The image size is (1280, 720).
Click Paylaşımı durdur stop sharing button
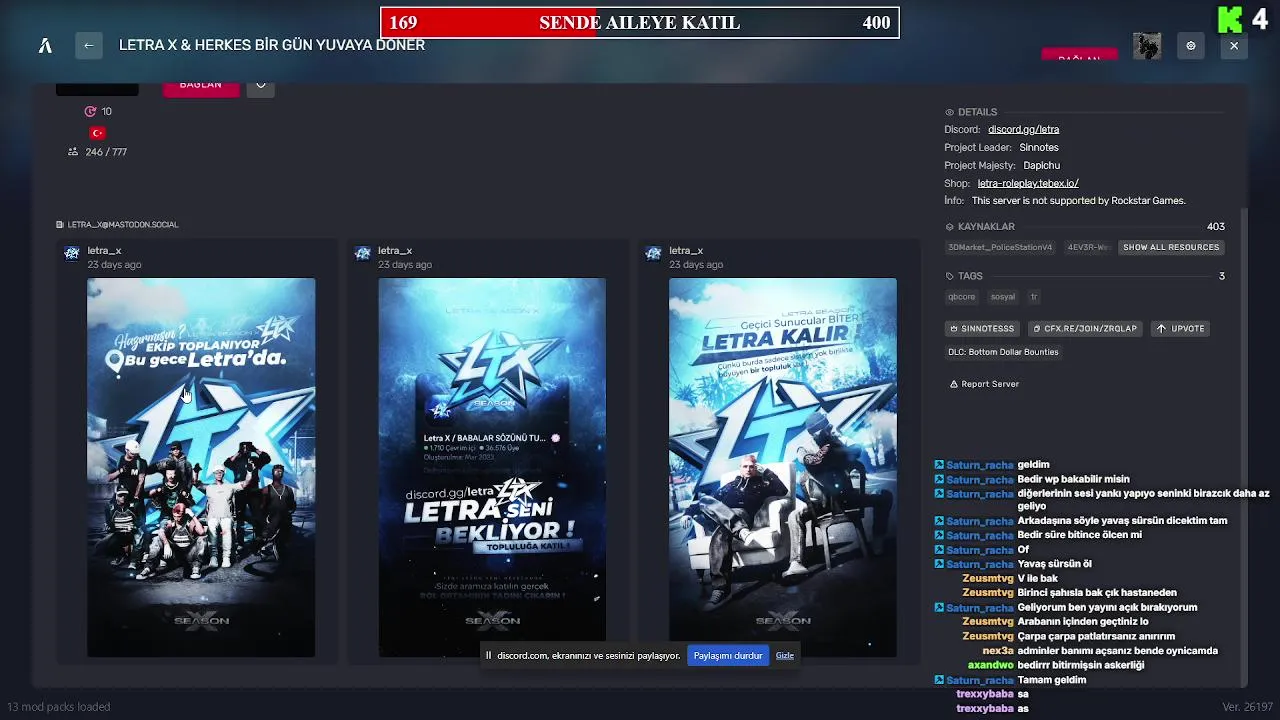(x=728, y=656)
